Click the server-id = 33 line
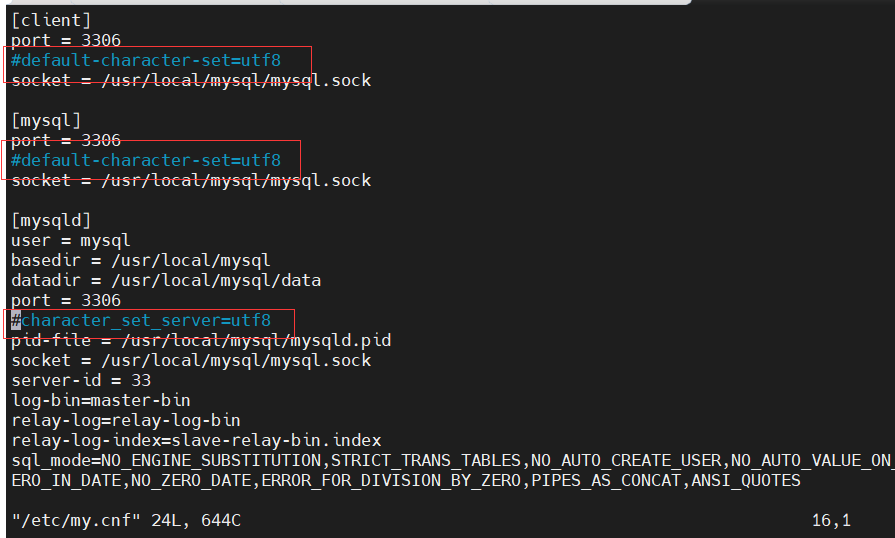895x538 pixels. [81, 381]
